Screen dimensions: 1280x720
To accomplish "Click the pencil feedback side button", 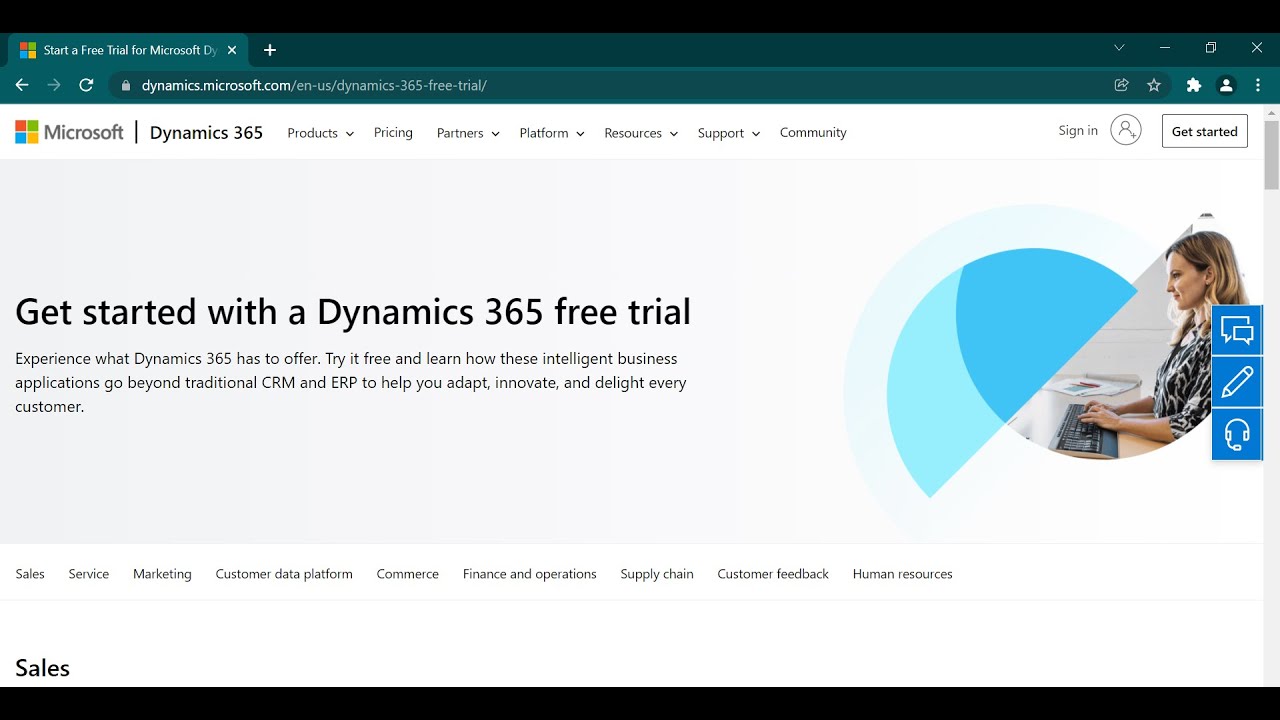I will coord(1237,382).
